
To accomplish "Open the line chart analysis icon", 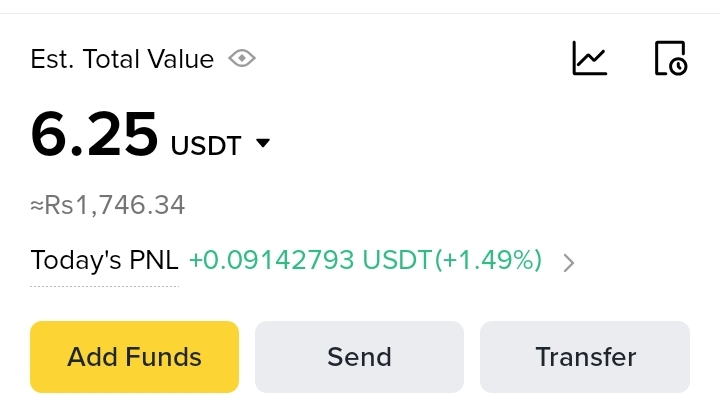I will pyautogui.click(x=589, y=58).
